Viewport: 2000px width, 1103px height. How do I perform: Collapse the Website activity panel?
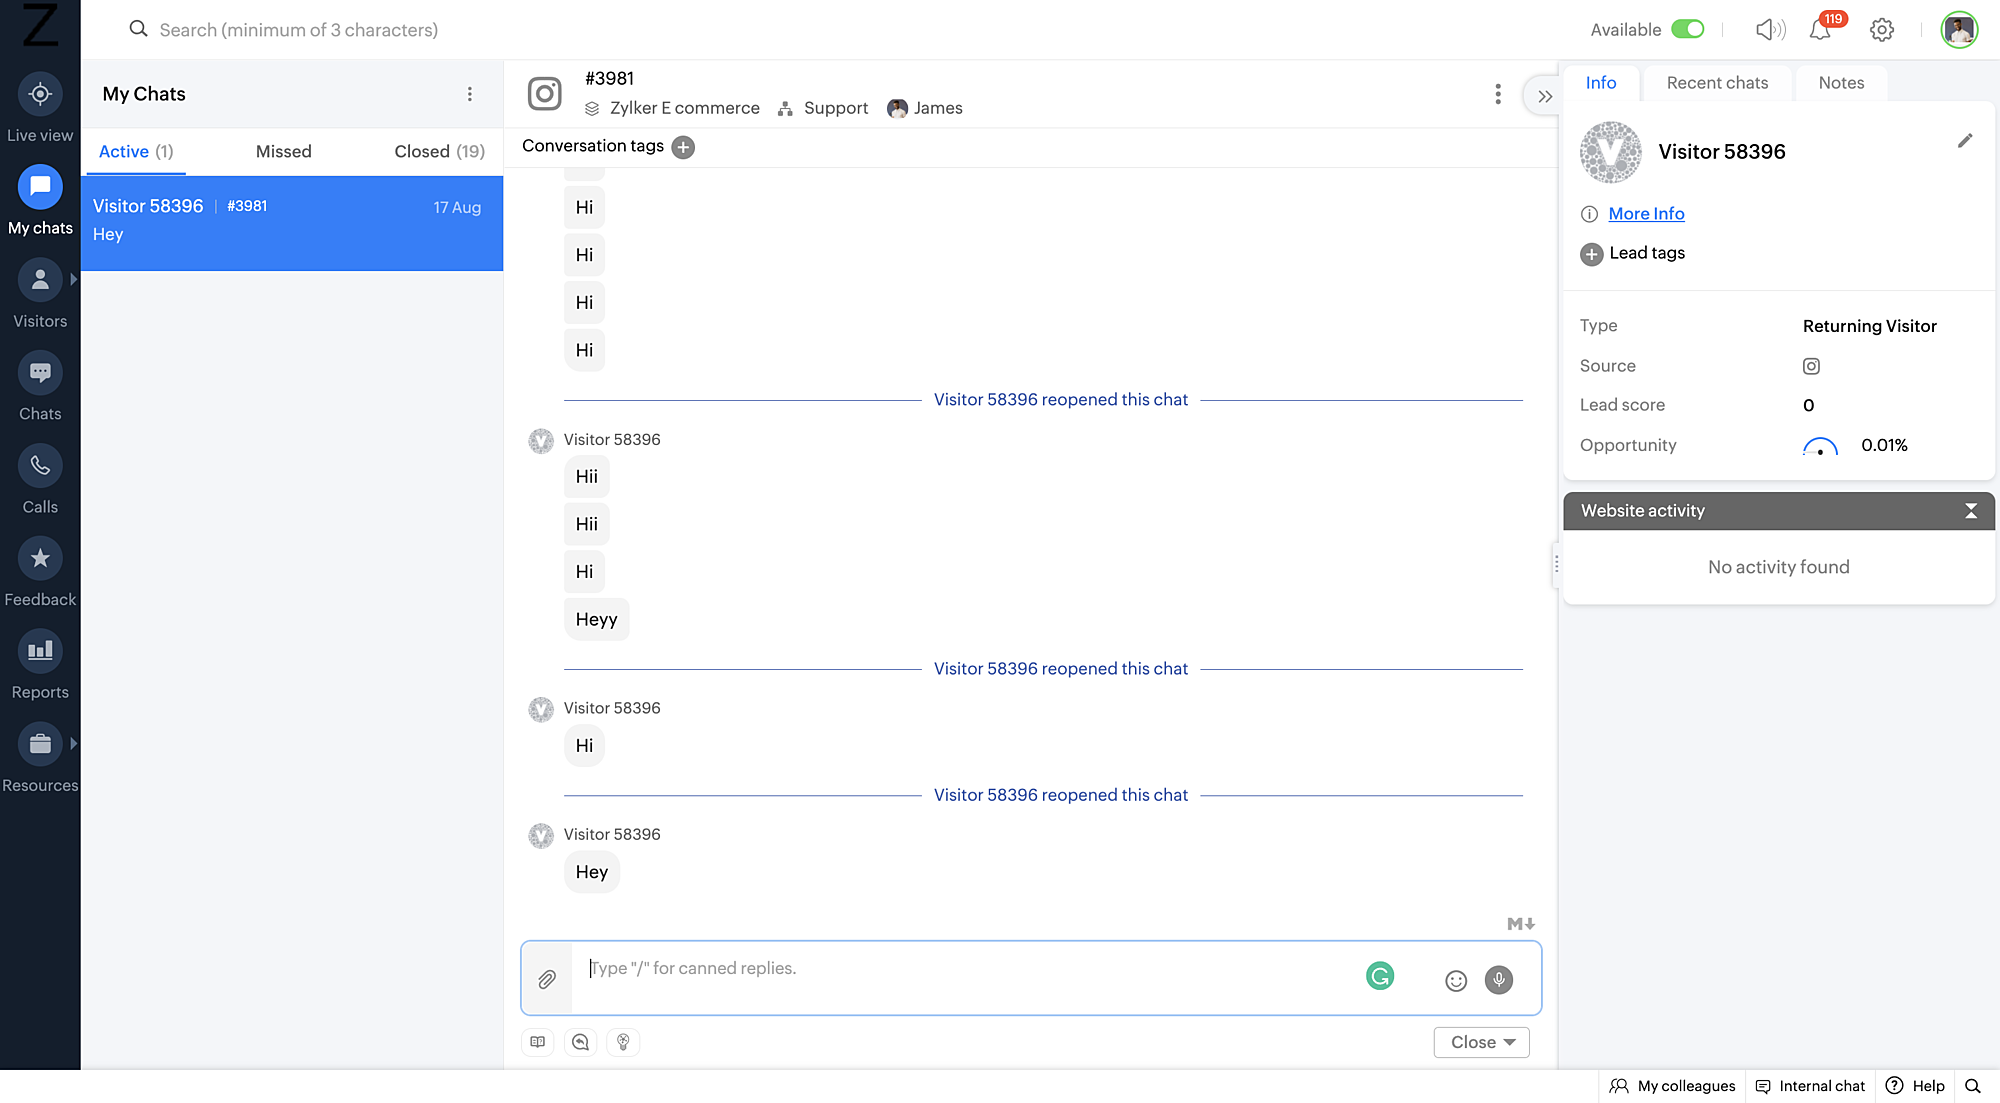1971,511
